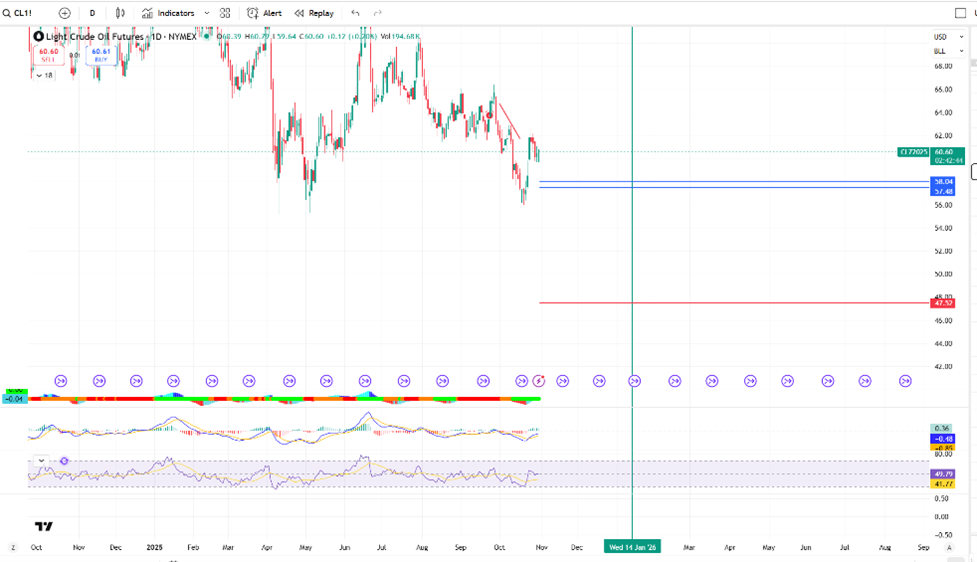Expand the indicators favorites dropdown arrow
The height and width of the screenshot is (562, 977).
click(207, 13)
